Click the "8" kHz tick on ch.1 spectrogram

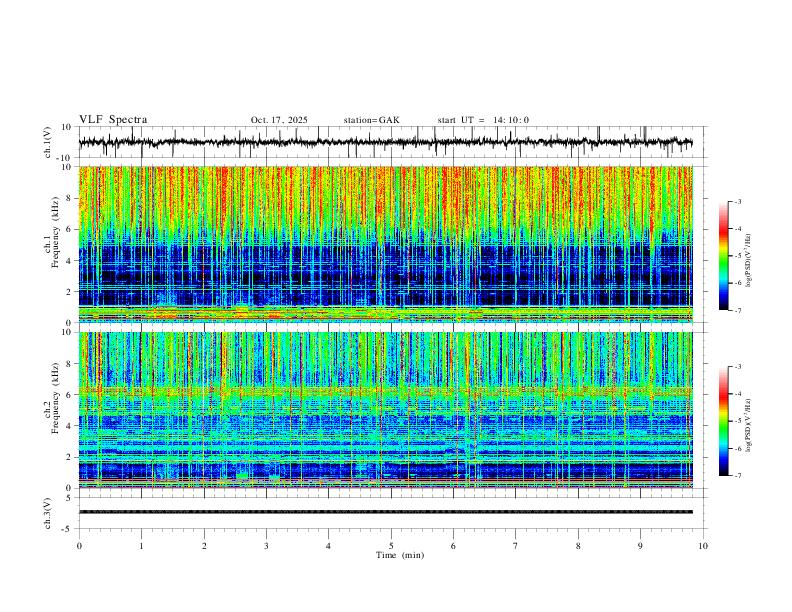tap(69, 198)
